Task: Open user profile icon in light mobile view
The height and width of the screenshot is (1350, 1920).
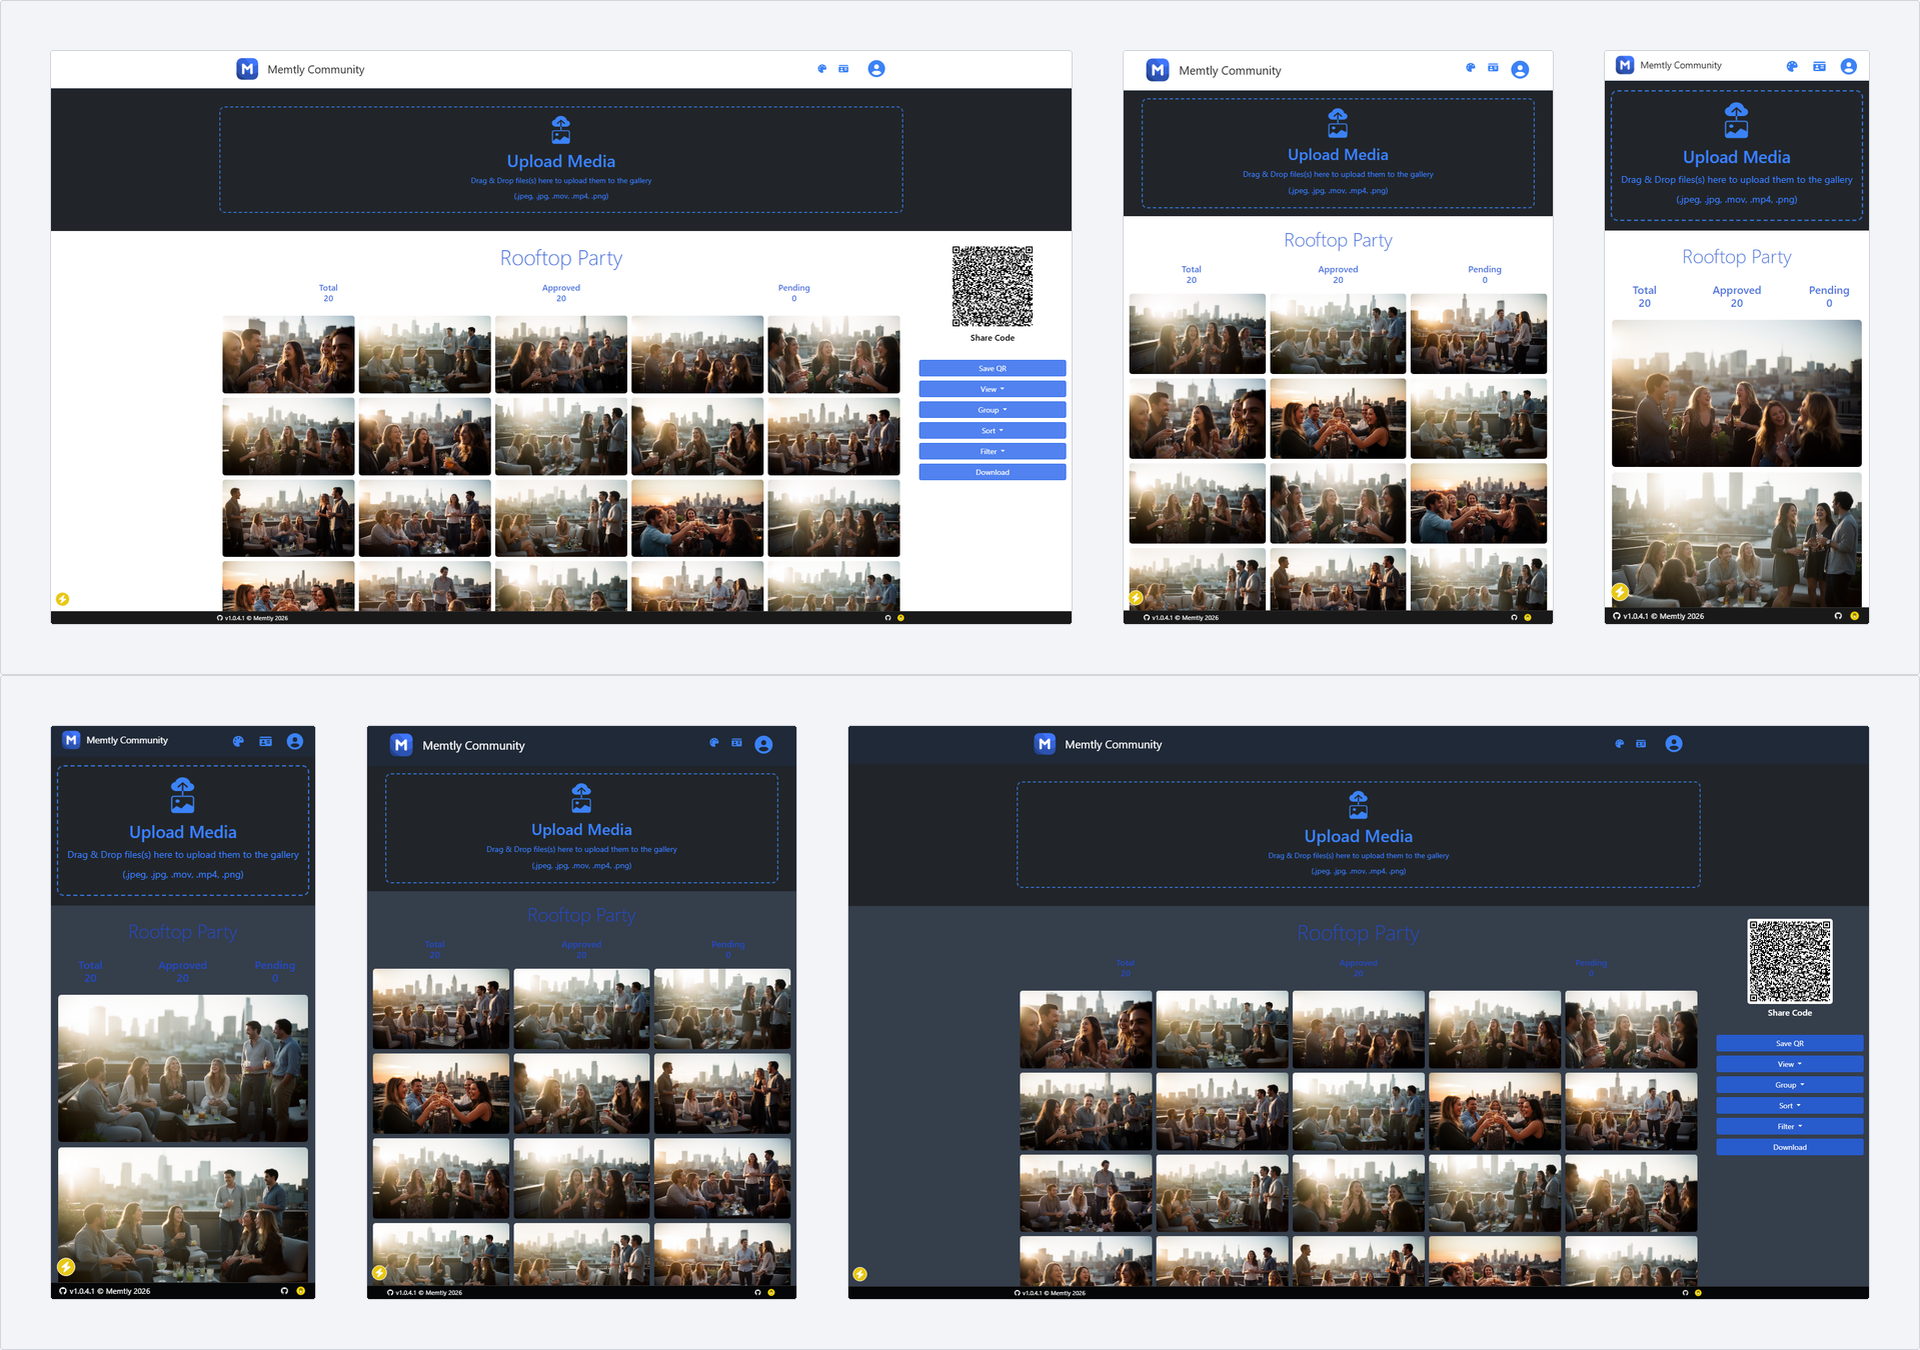Action: coord(1848,66)
